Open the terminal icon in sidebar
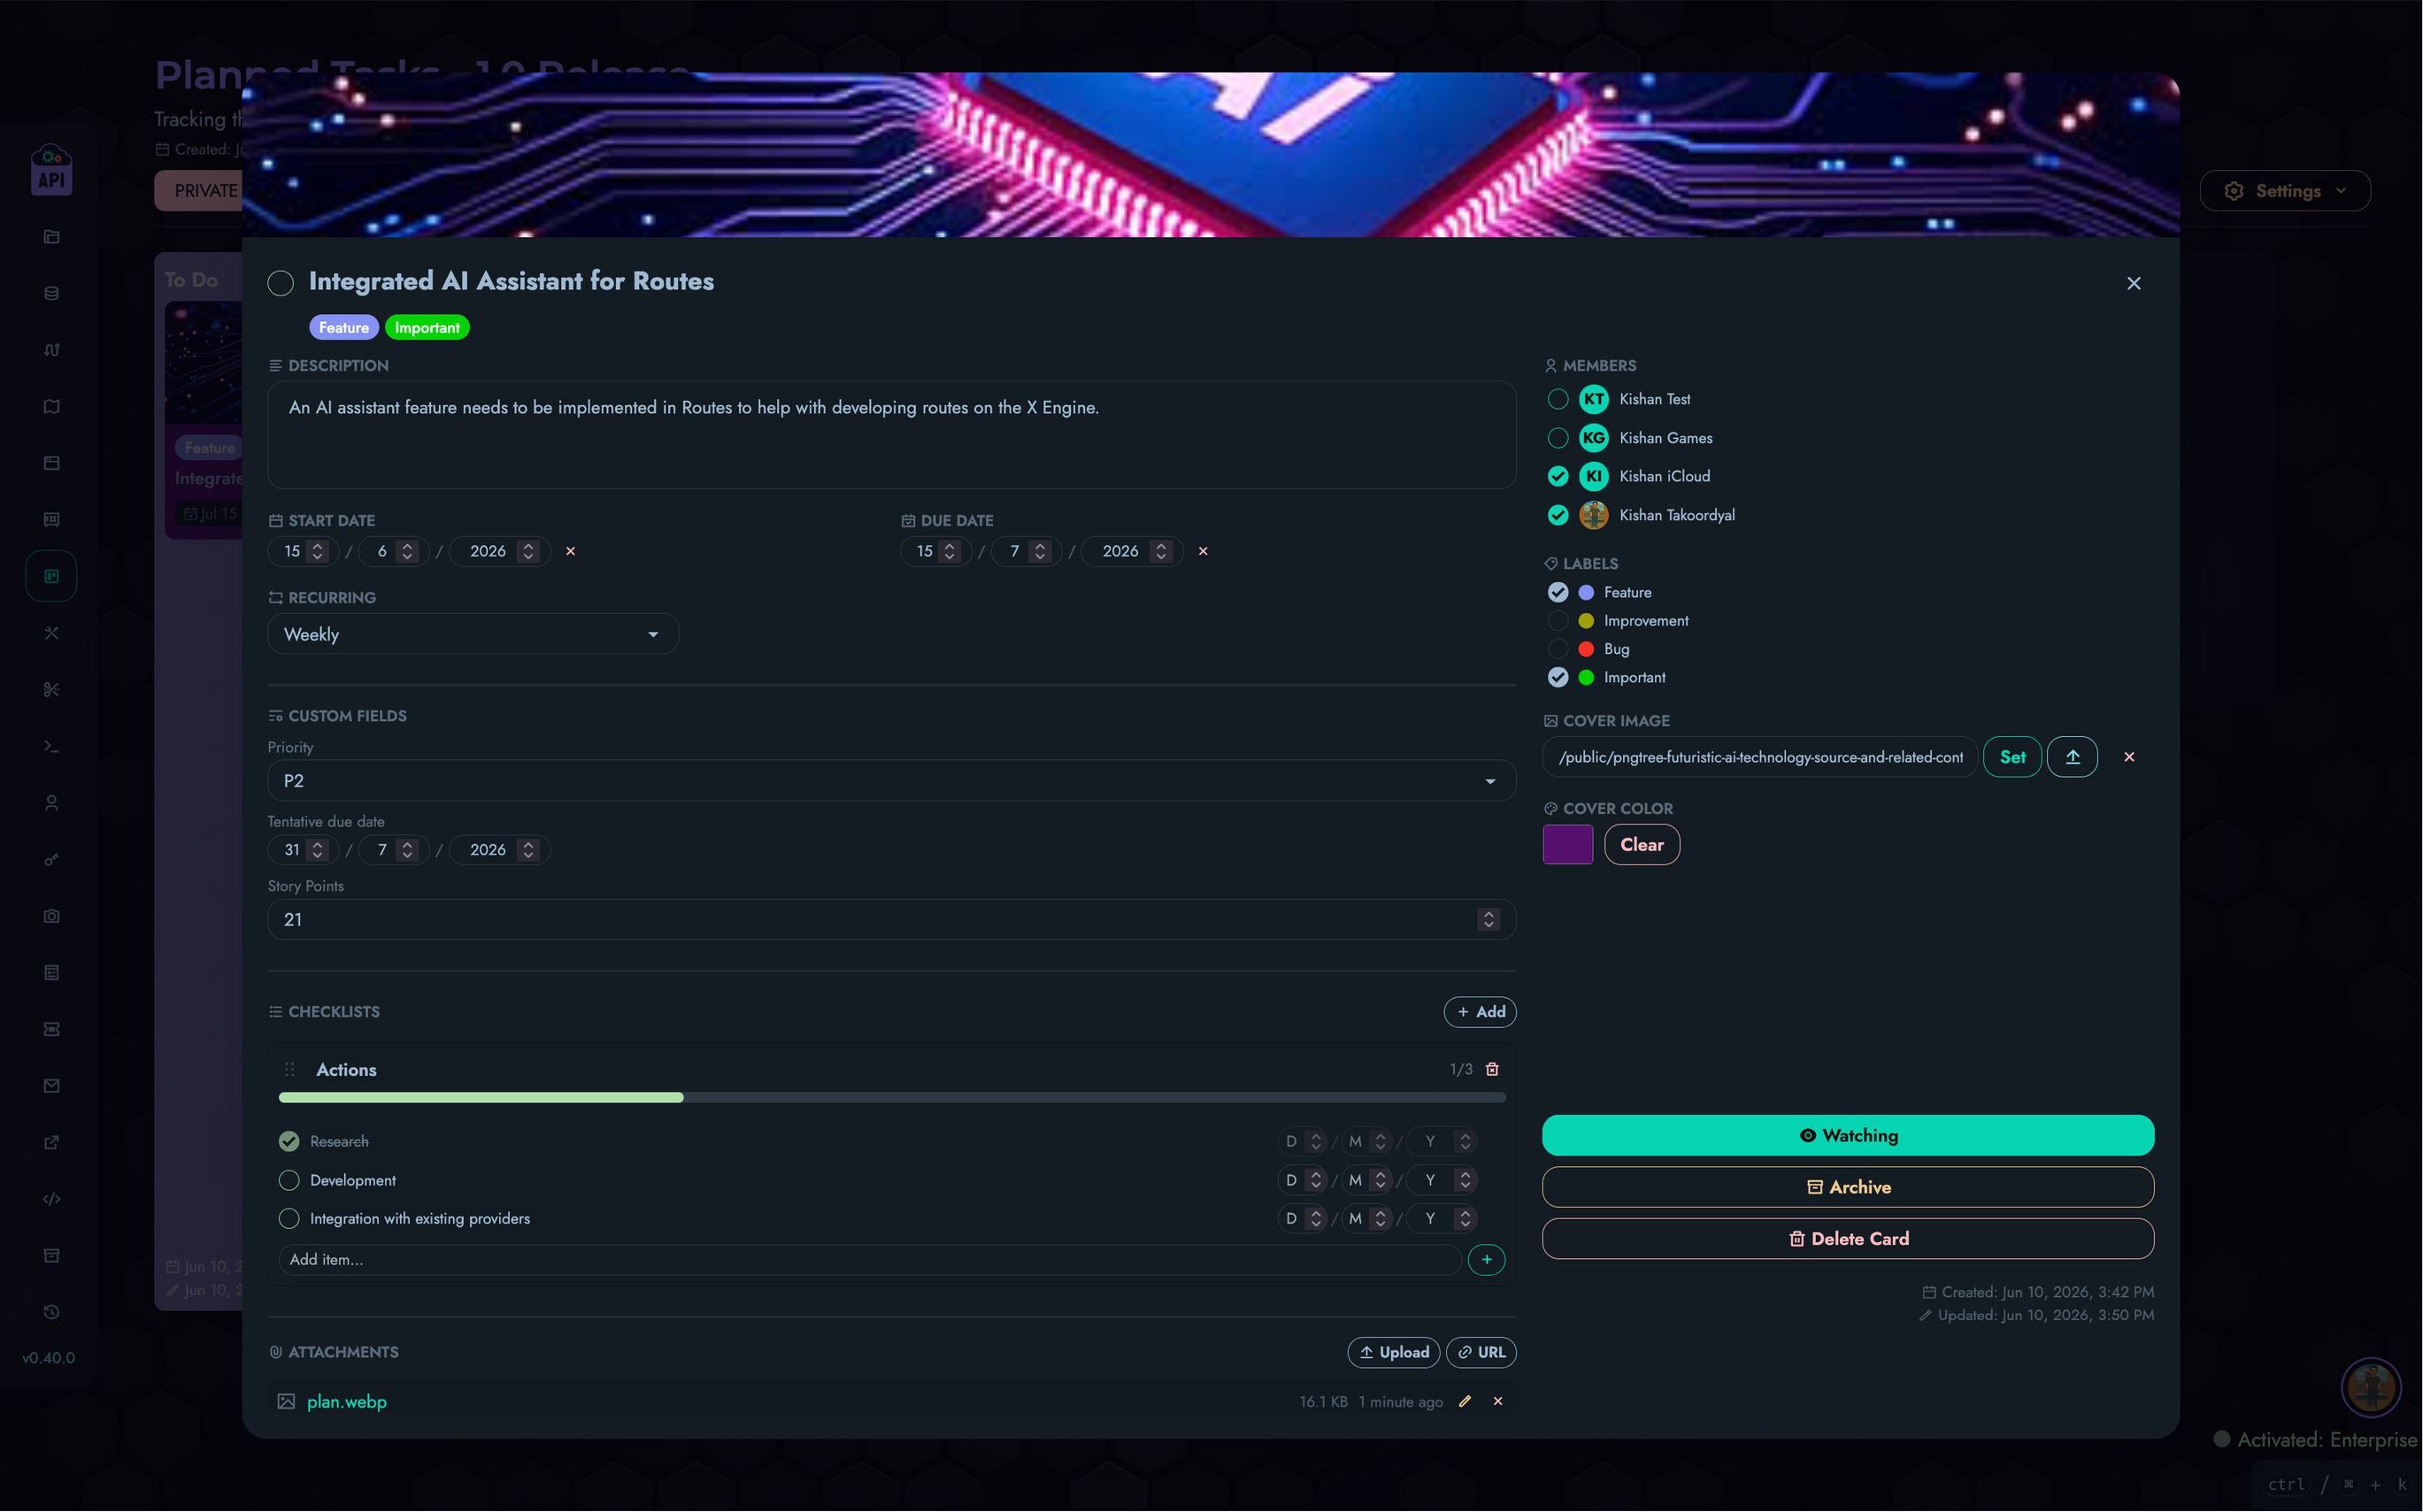 click(x=51, y=747)
